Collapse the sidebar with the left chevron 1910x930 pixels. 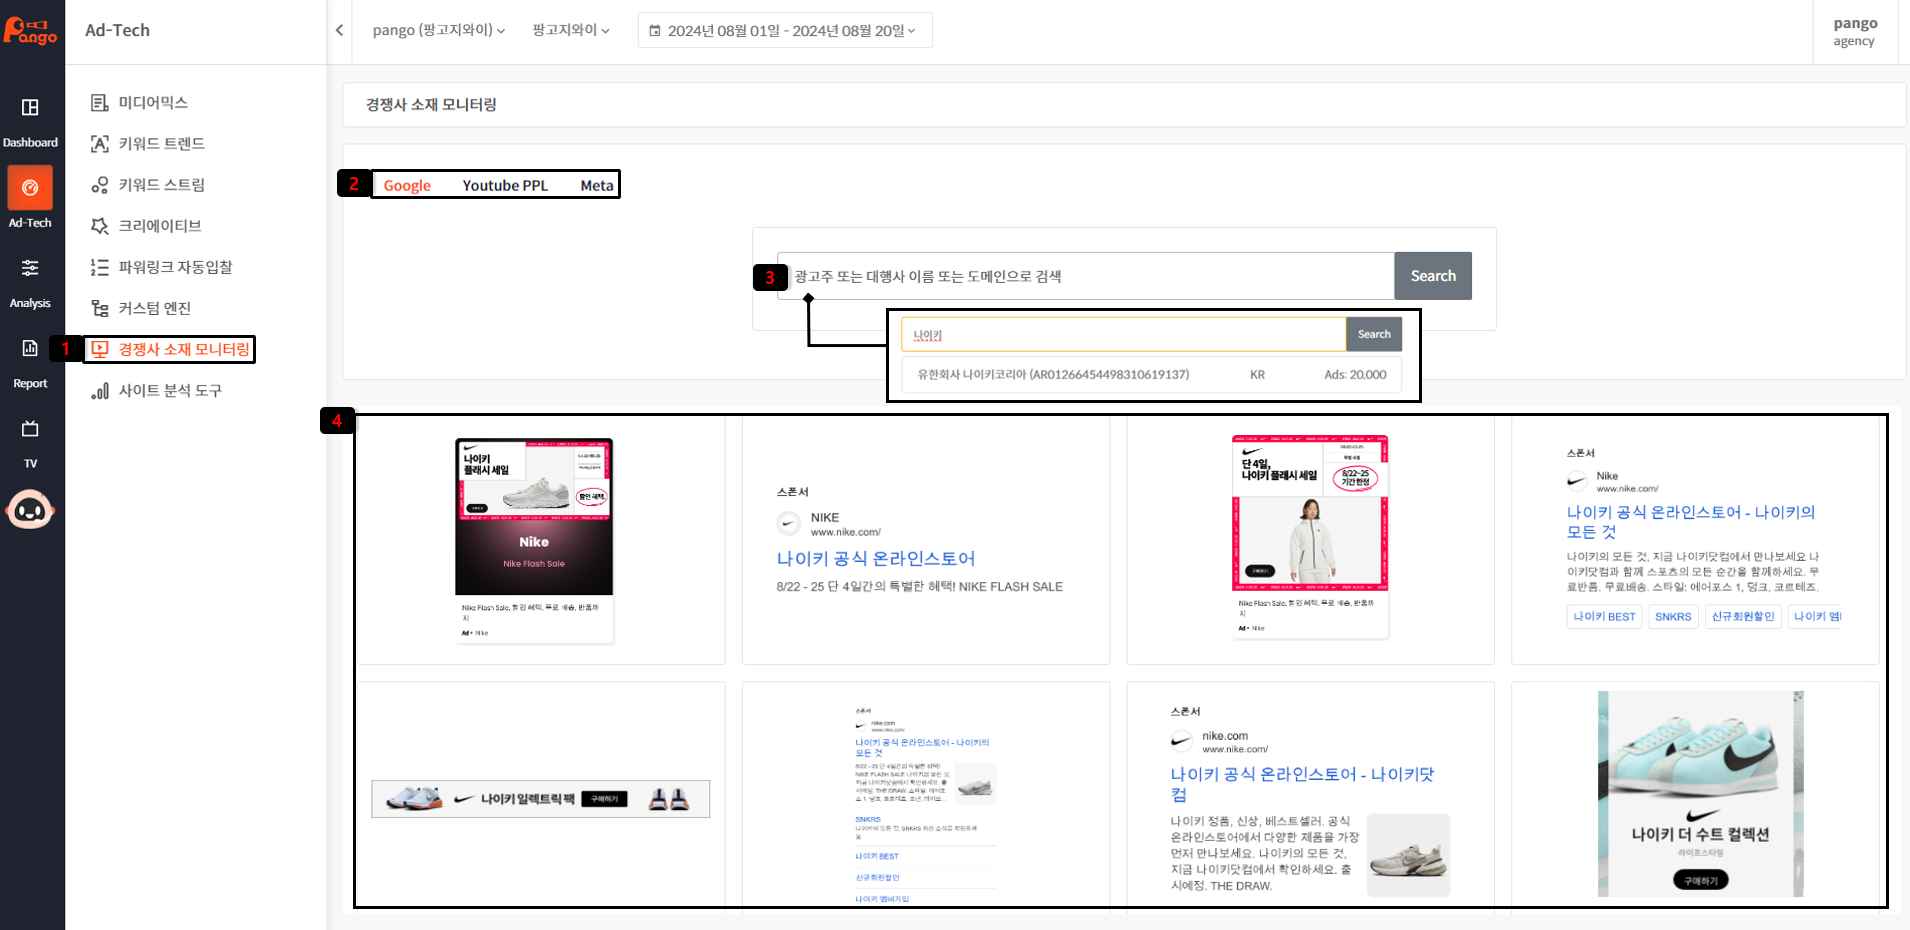pos(339,30)
